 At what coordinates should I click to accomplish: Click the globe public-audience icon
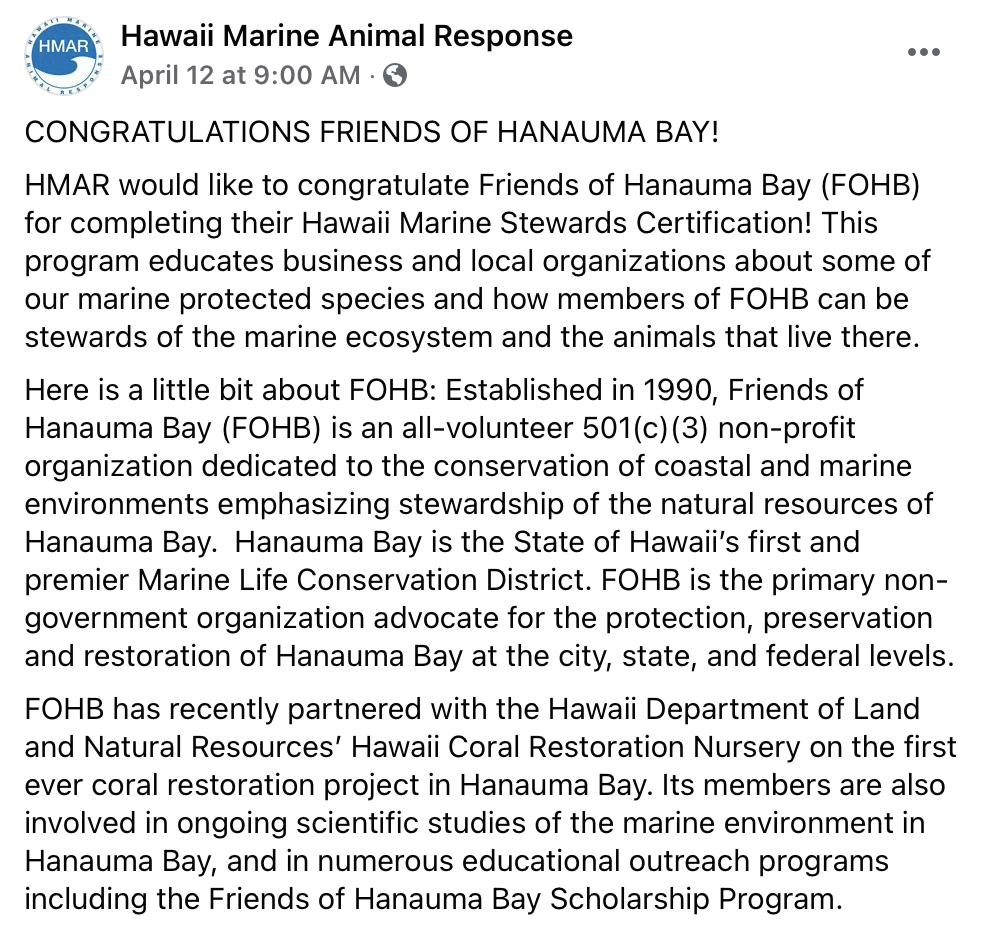pos(395,76)
